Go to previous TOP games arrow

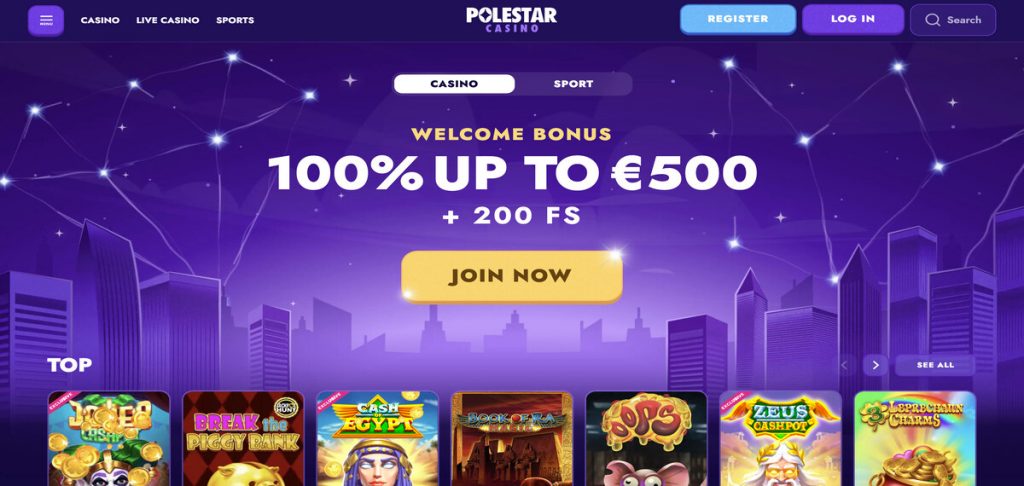845,365
